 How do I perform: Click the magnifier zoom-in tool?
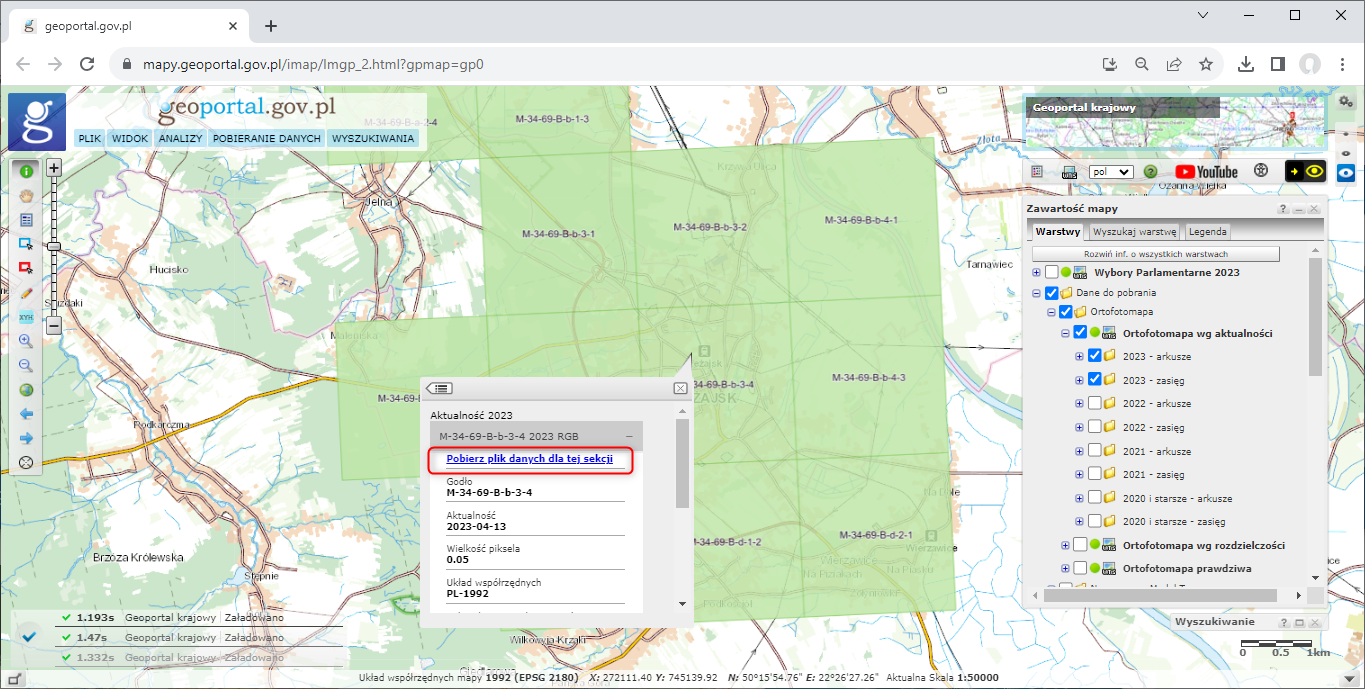26,341
